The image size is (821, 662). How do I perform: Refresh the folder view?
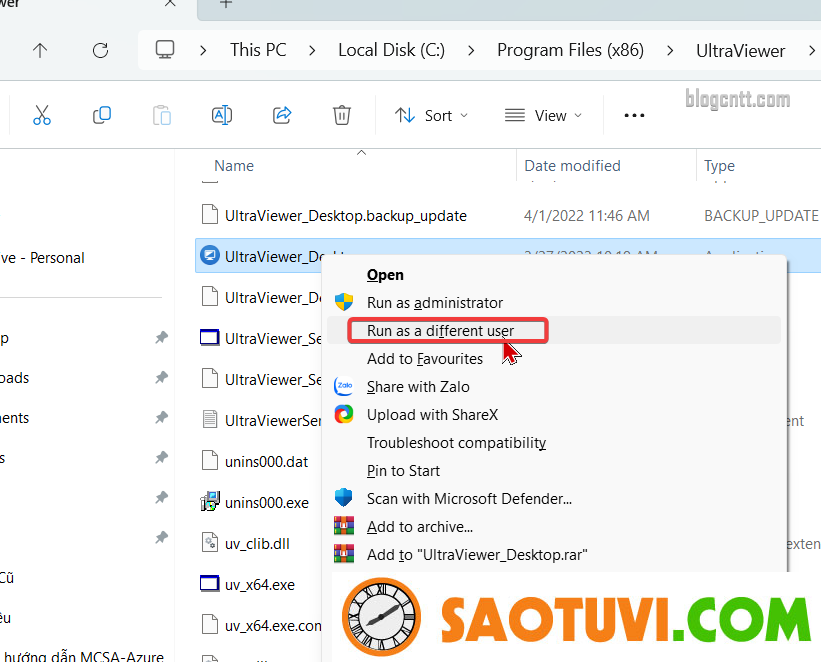(x=101, y=50)
